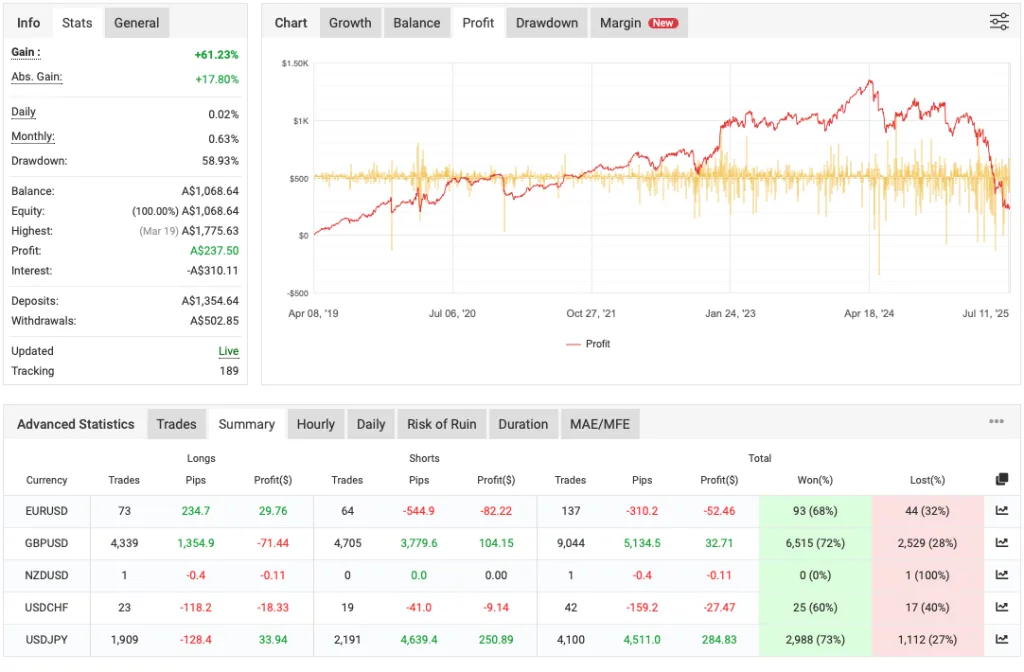Open the USDCHF chart icon
This screenshot has height=672, width=1024.
[1001, 607]
